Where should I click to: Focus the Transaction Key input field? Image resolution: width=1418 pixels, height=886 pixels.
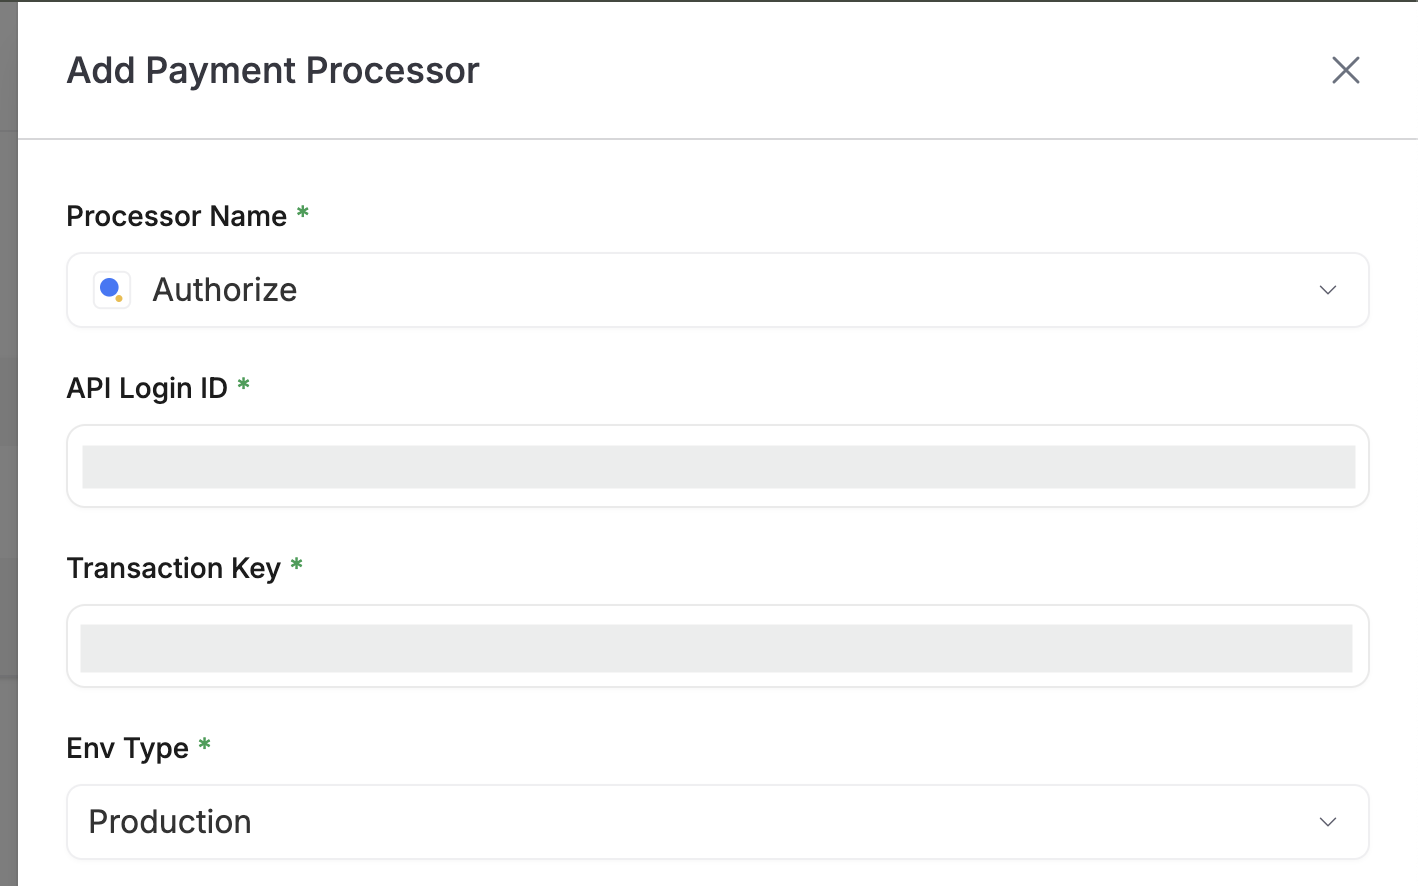click(x=718, y=646)
